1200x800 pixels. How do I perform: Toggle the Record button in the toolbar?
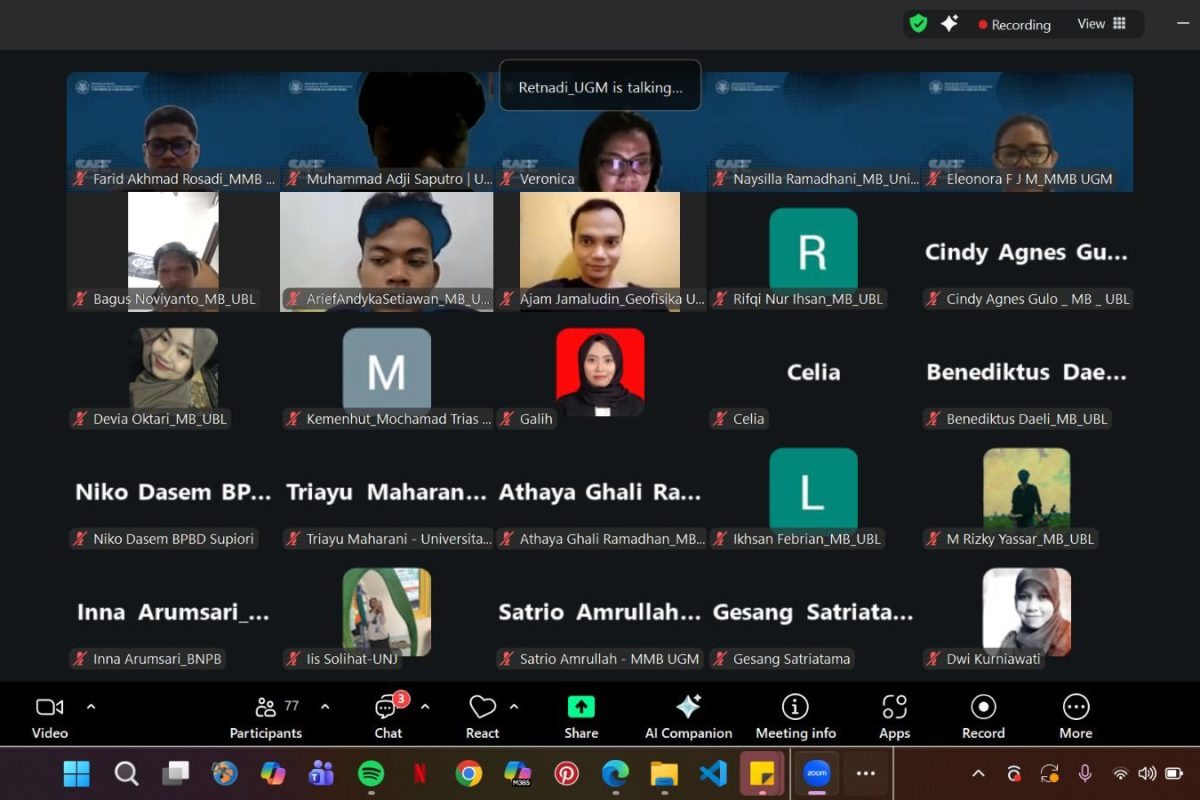click(x=983, y=717)
